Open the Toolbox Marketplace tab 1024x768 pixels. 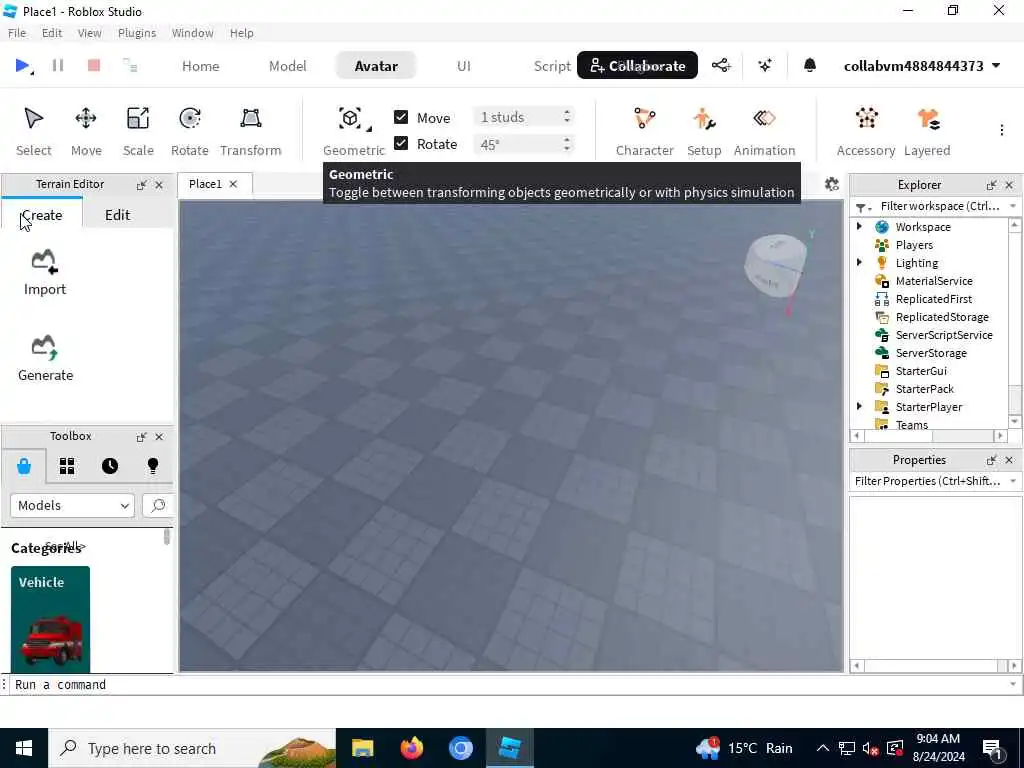24,466
